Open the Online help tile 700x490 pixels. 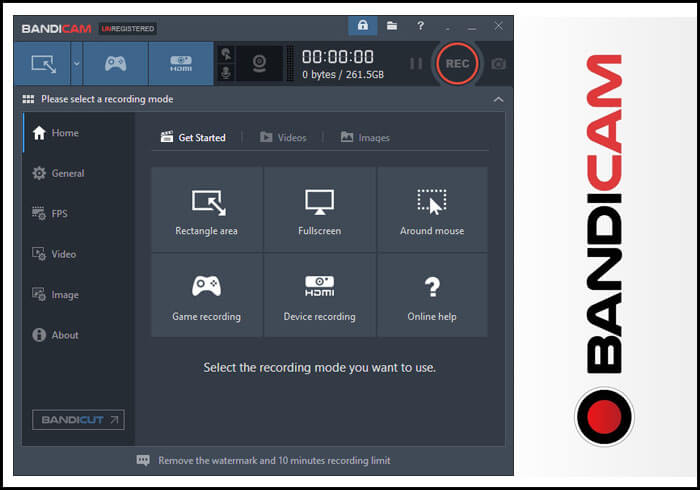(x=432, y=295)
